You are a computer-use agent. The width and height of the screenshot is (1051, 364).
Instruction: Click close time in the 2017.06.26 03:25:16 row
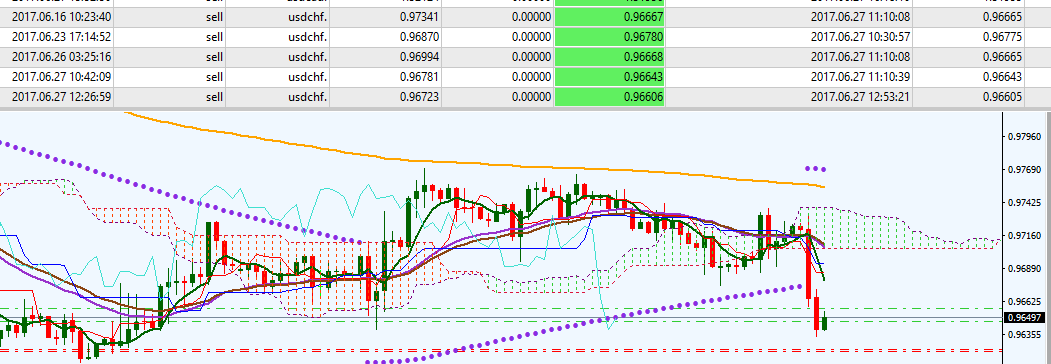pos(860,56)
